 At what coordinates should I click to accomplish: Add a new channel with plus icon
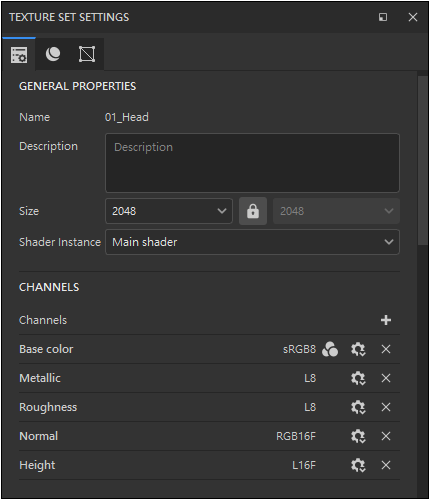[x=386, y=320]
